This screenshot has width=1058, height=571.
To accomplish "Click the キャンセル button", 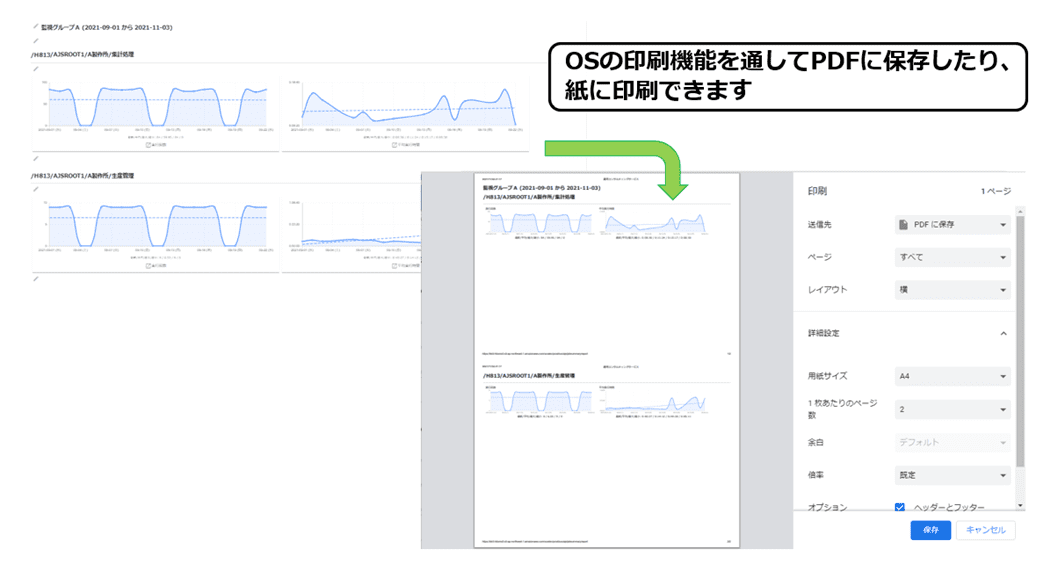I will click(985, 530).
